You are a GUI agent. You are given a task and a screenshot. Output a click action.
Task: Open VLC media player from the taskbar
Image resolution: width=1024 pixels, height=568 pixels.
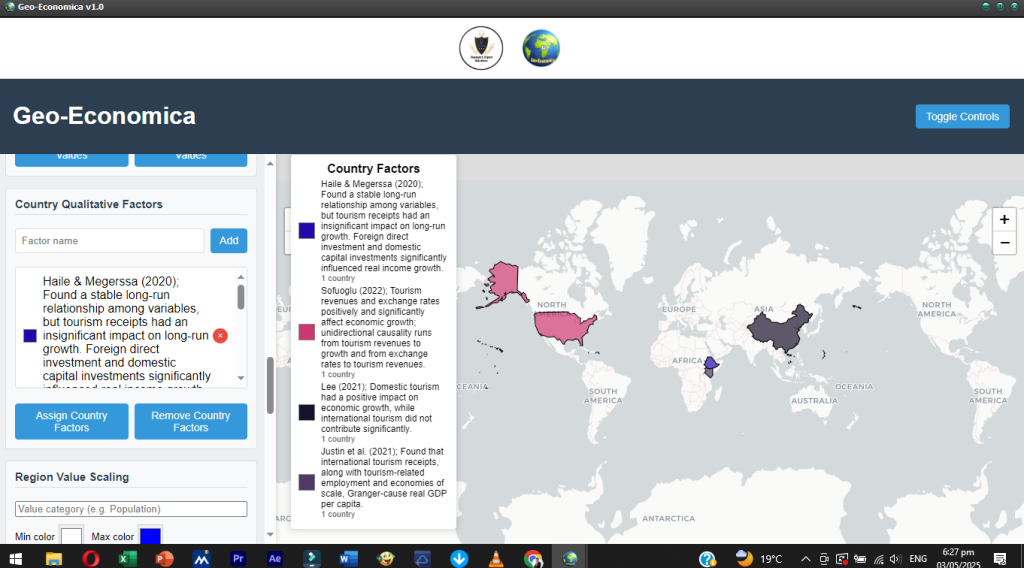(x=496, y=558)
